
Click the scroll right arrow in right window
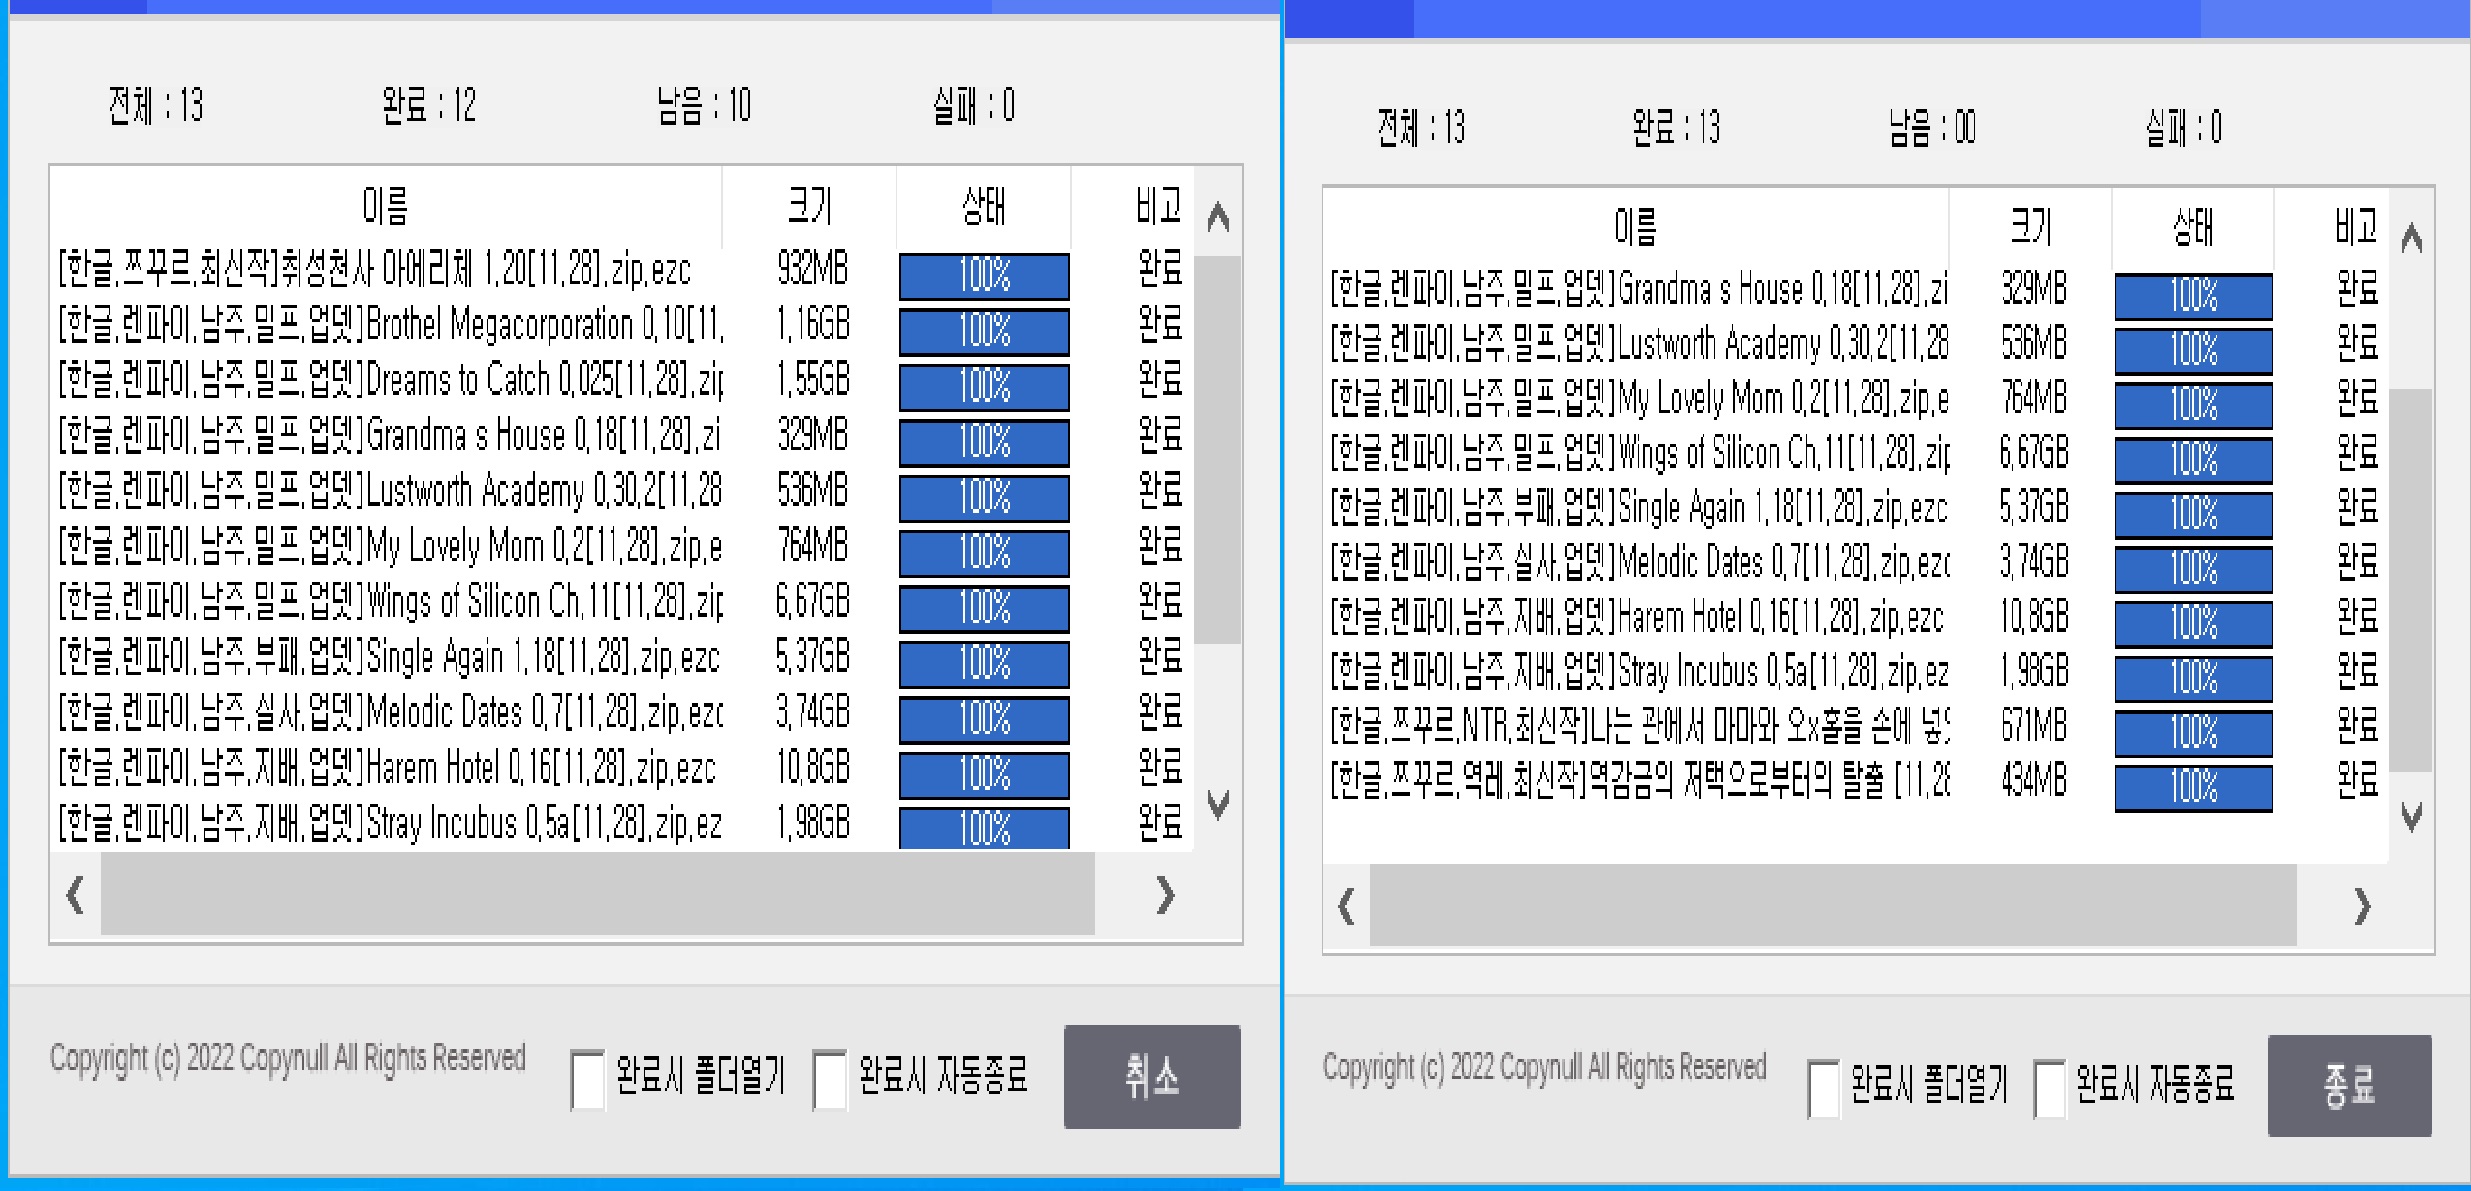pos(2362,906)
